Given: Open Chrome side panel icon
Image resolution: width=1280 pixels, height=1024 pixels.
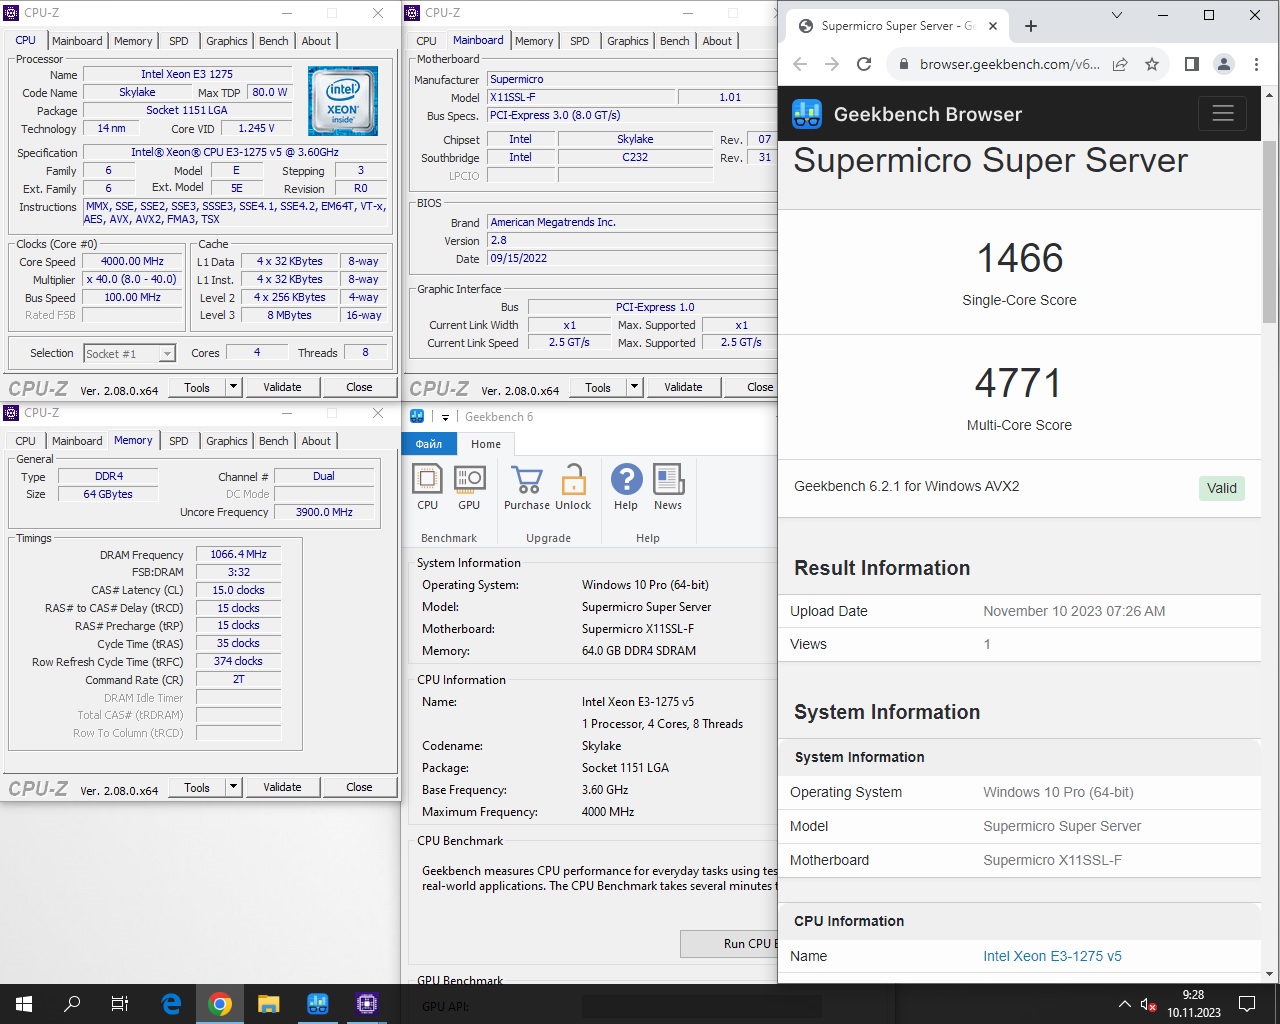Looking at the screenshot, I should point(1192,64).
